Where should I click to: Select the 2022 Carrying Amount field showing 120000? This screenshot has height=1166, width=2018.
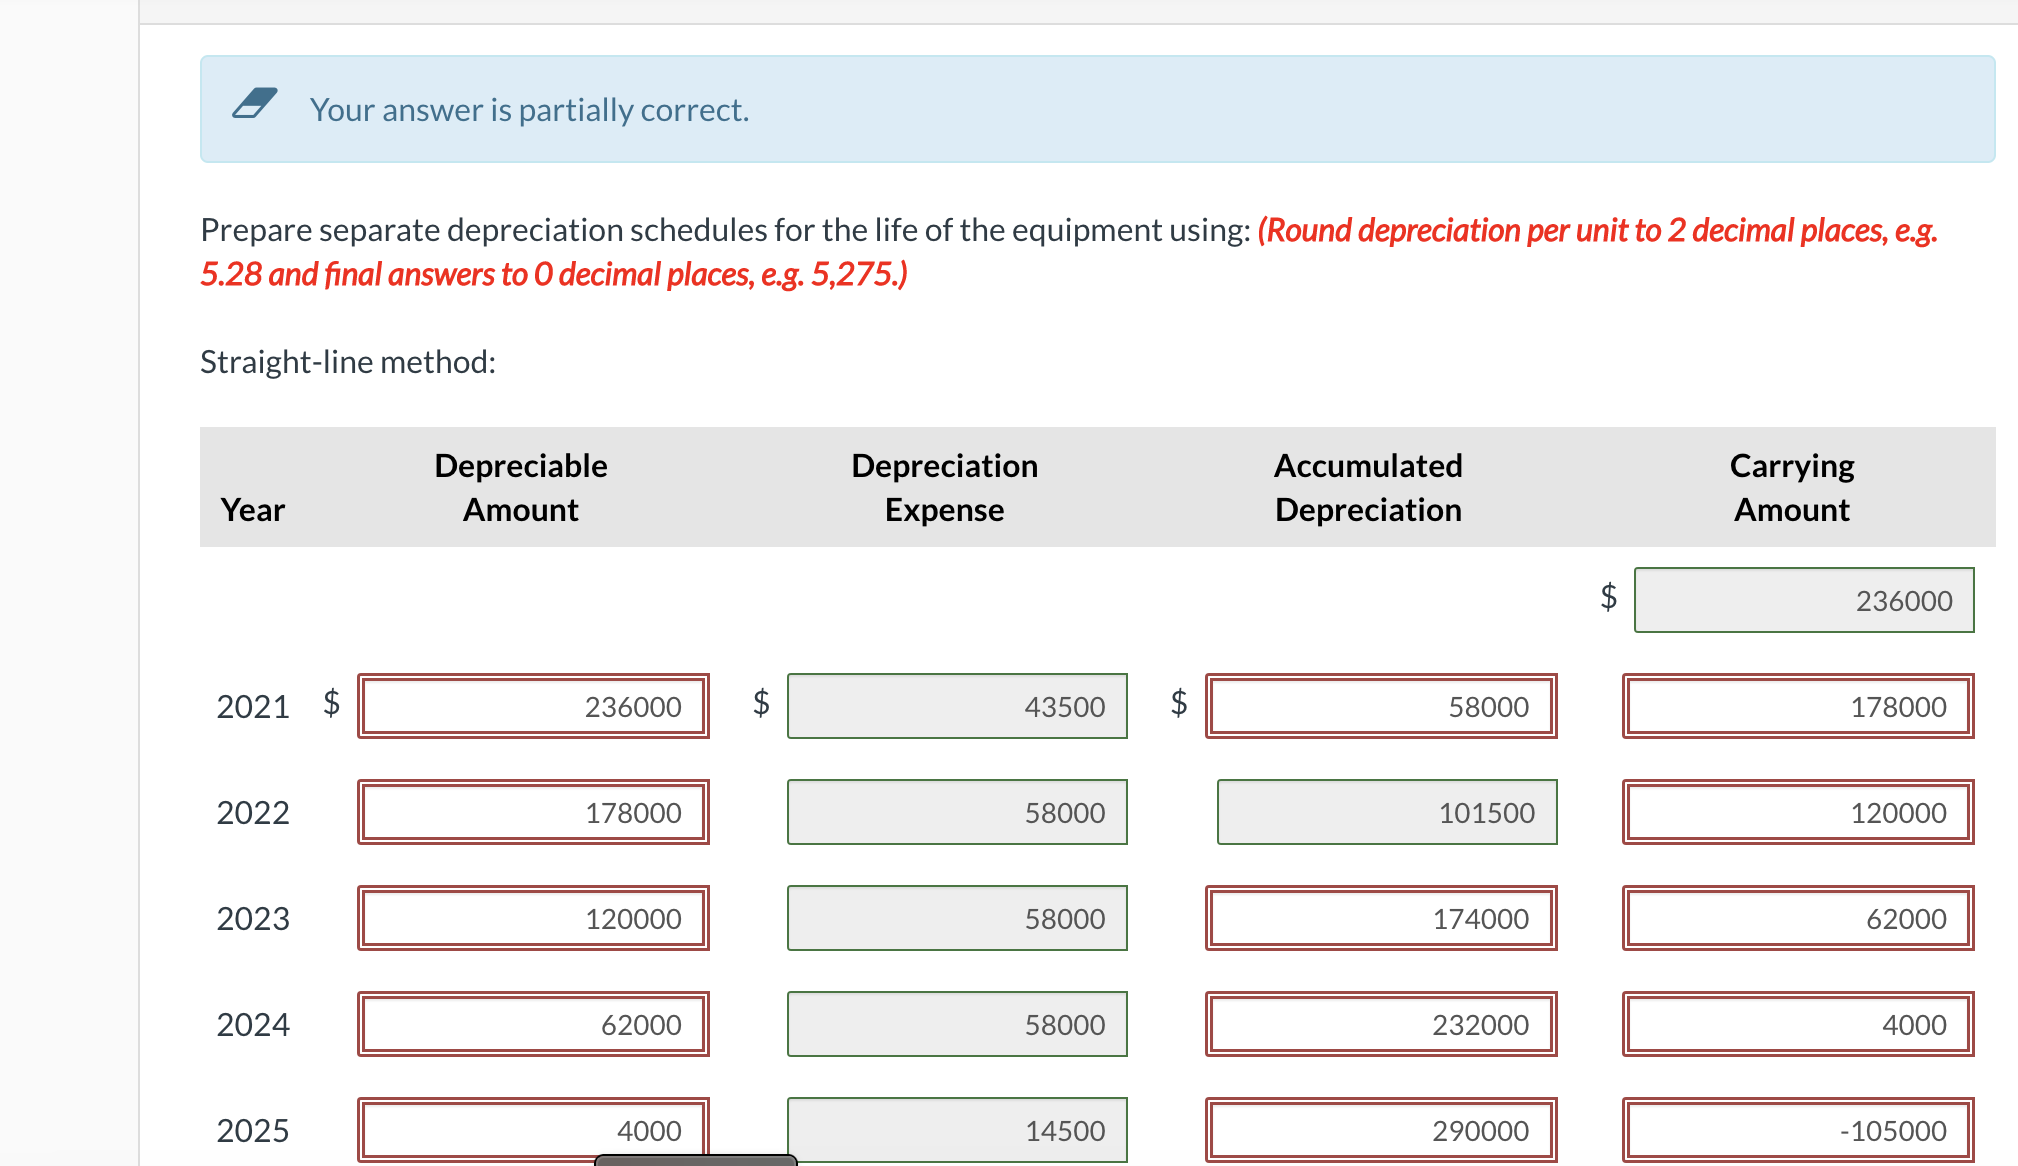1798,812
